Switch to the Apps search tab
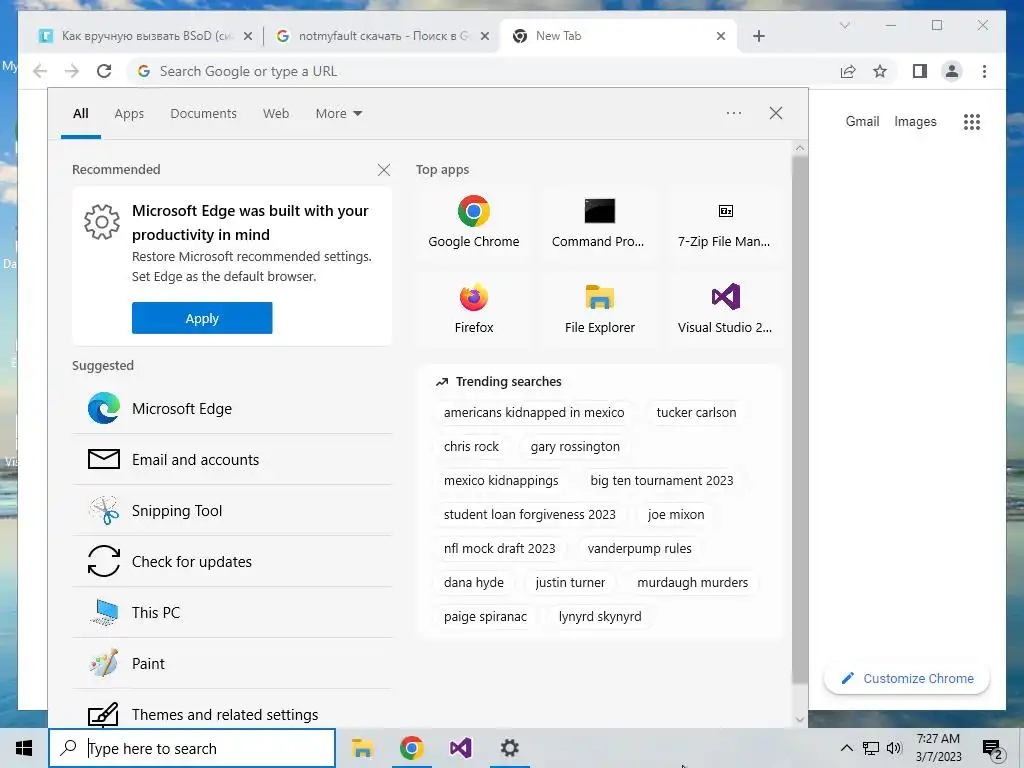 coord(129,114)
